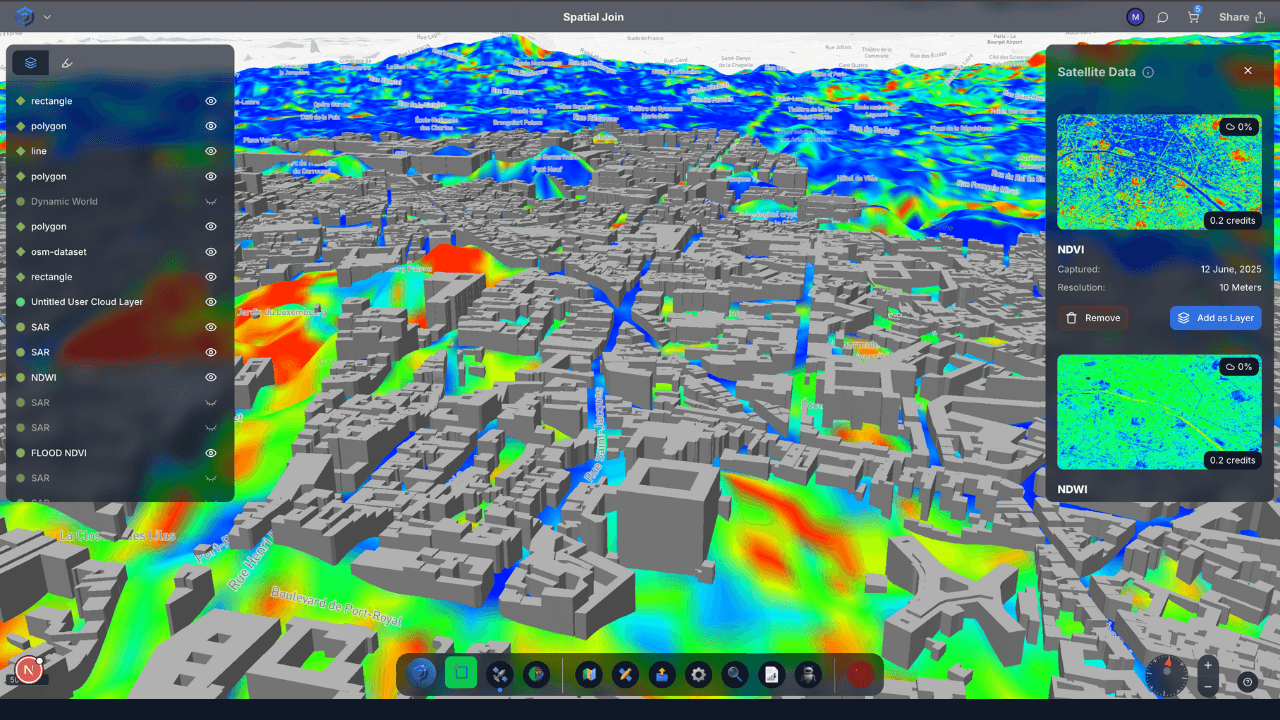Click Add as Layer for NDVI
Image resolution: width=1280 pixels, height=720 pixels.
click(x=1215, y=318)
